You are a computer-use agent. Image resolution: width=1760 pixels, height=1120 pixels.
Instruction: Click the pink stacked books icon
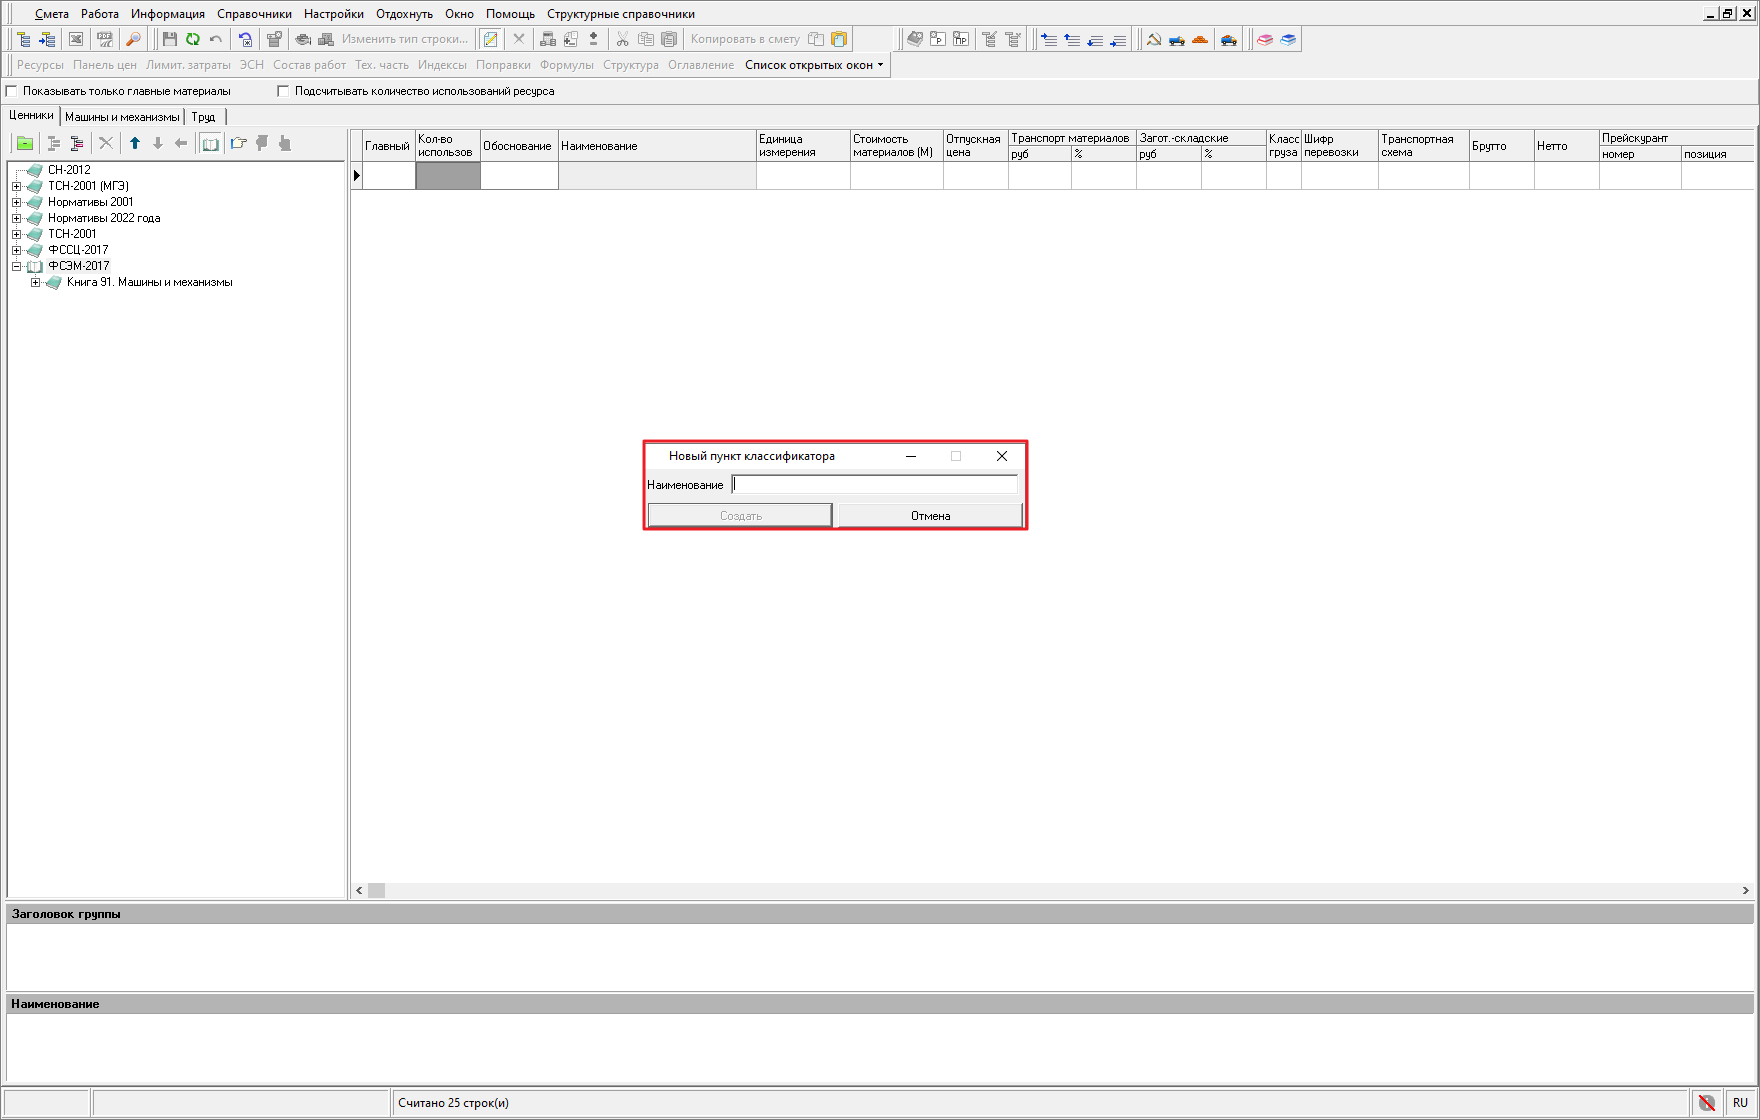[x=1265, y=39]
